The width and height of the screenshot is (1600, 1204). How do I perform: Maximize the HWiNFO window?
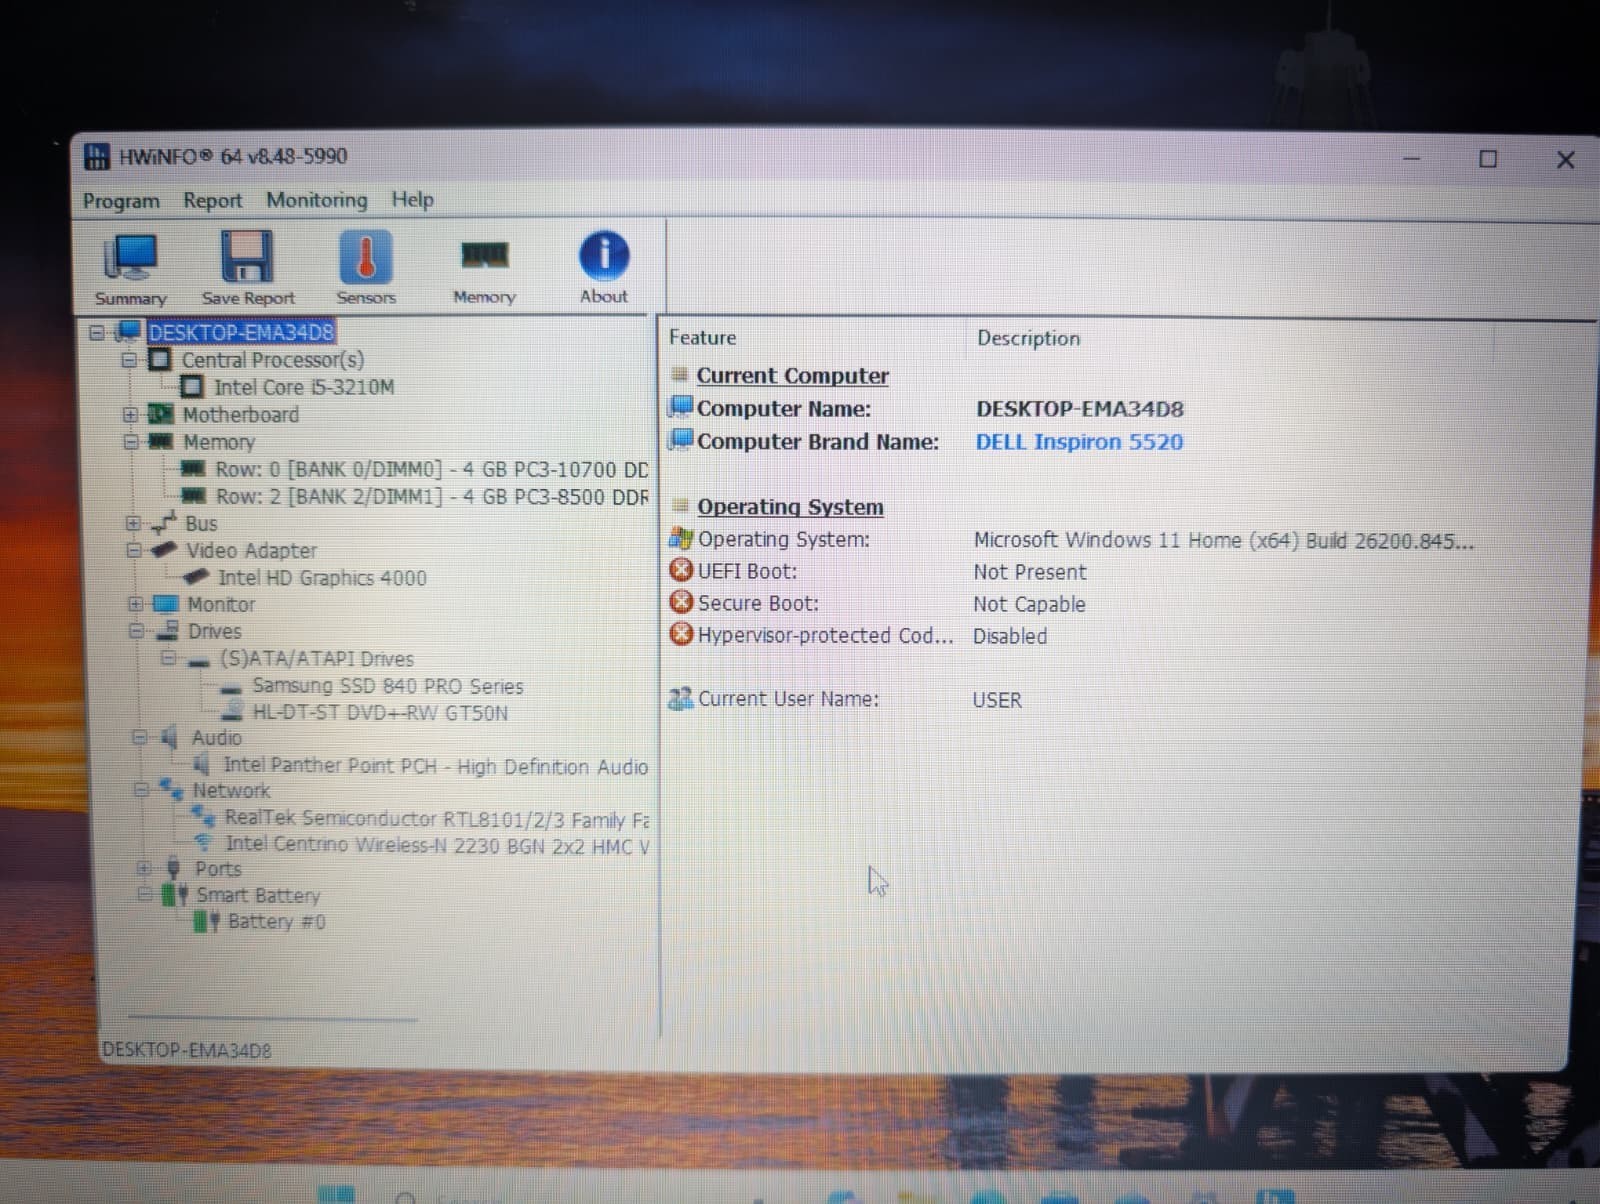(x=1488, y=159)
